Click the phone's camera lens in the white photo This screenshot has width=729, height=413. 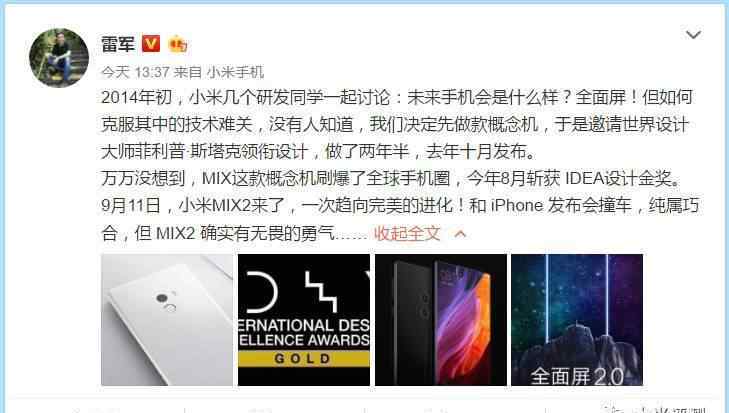[162, 298]
